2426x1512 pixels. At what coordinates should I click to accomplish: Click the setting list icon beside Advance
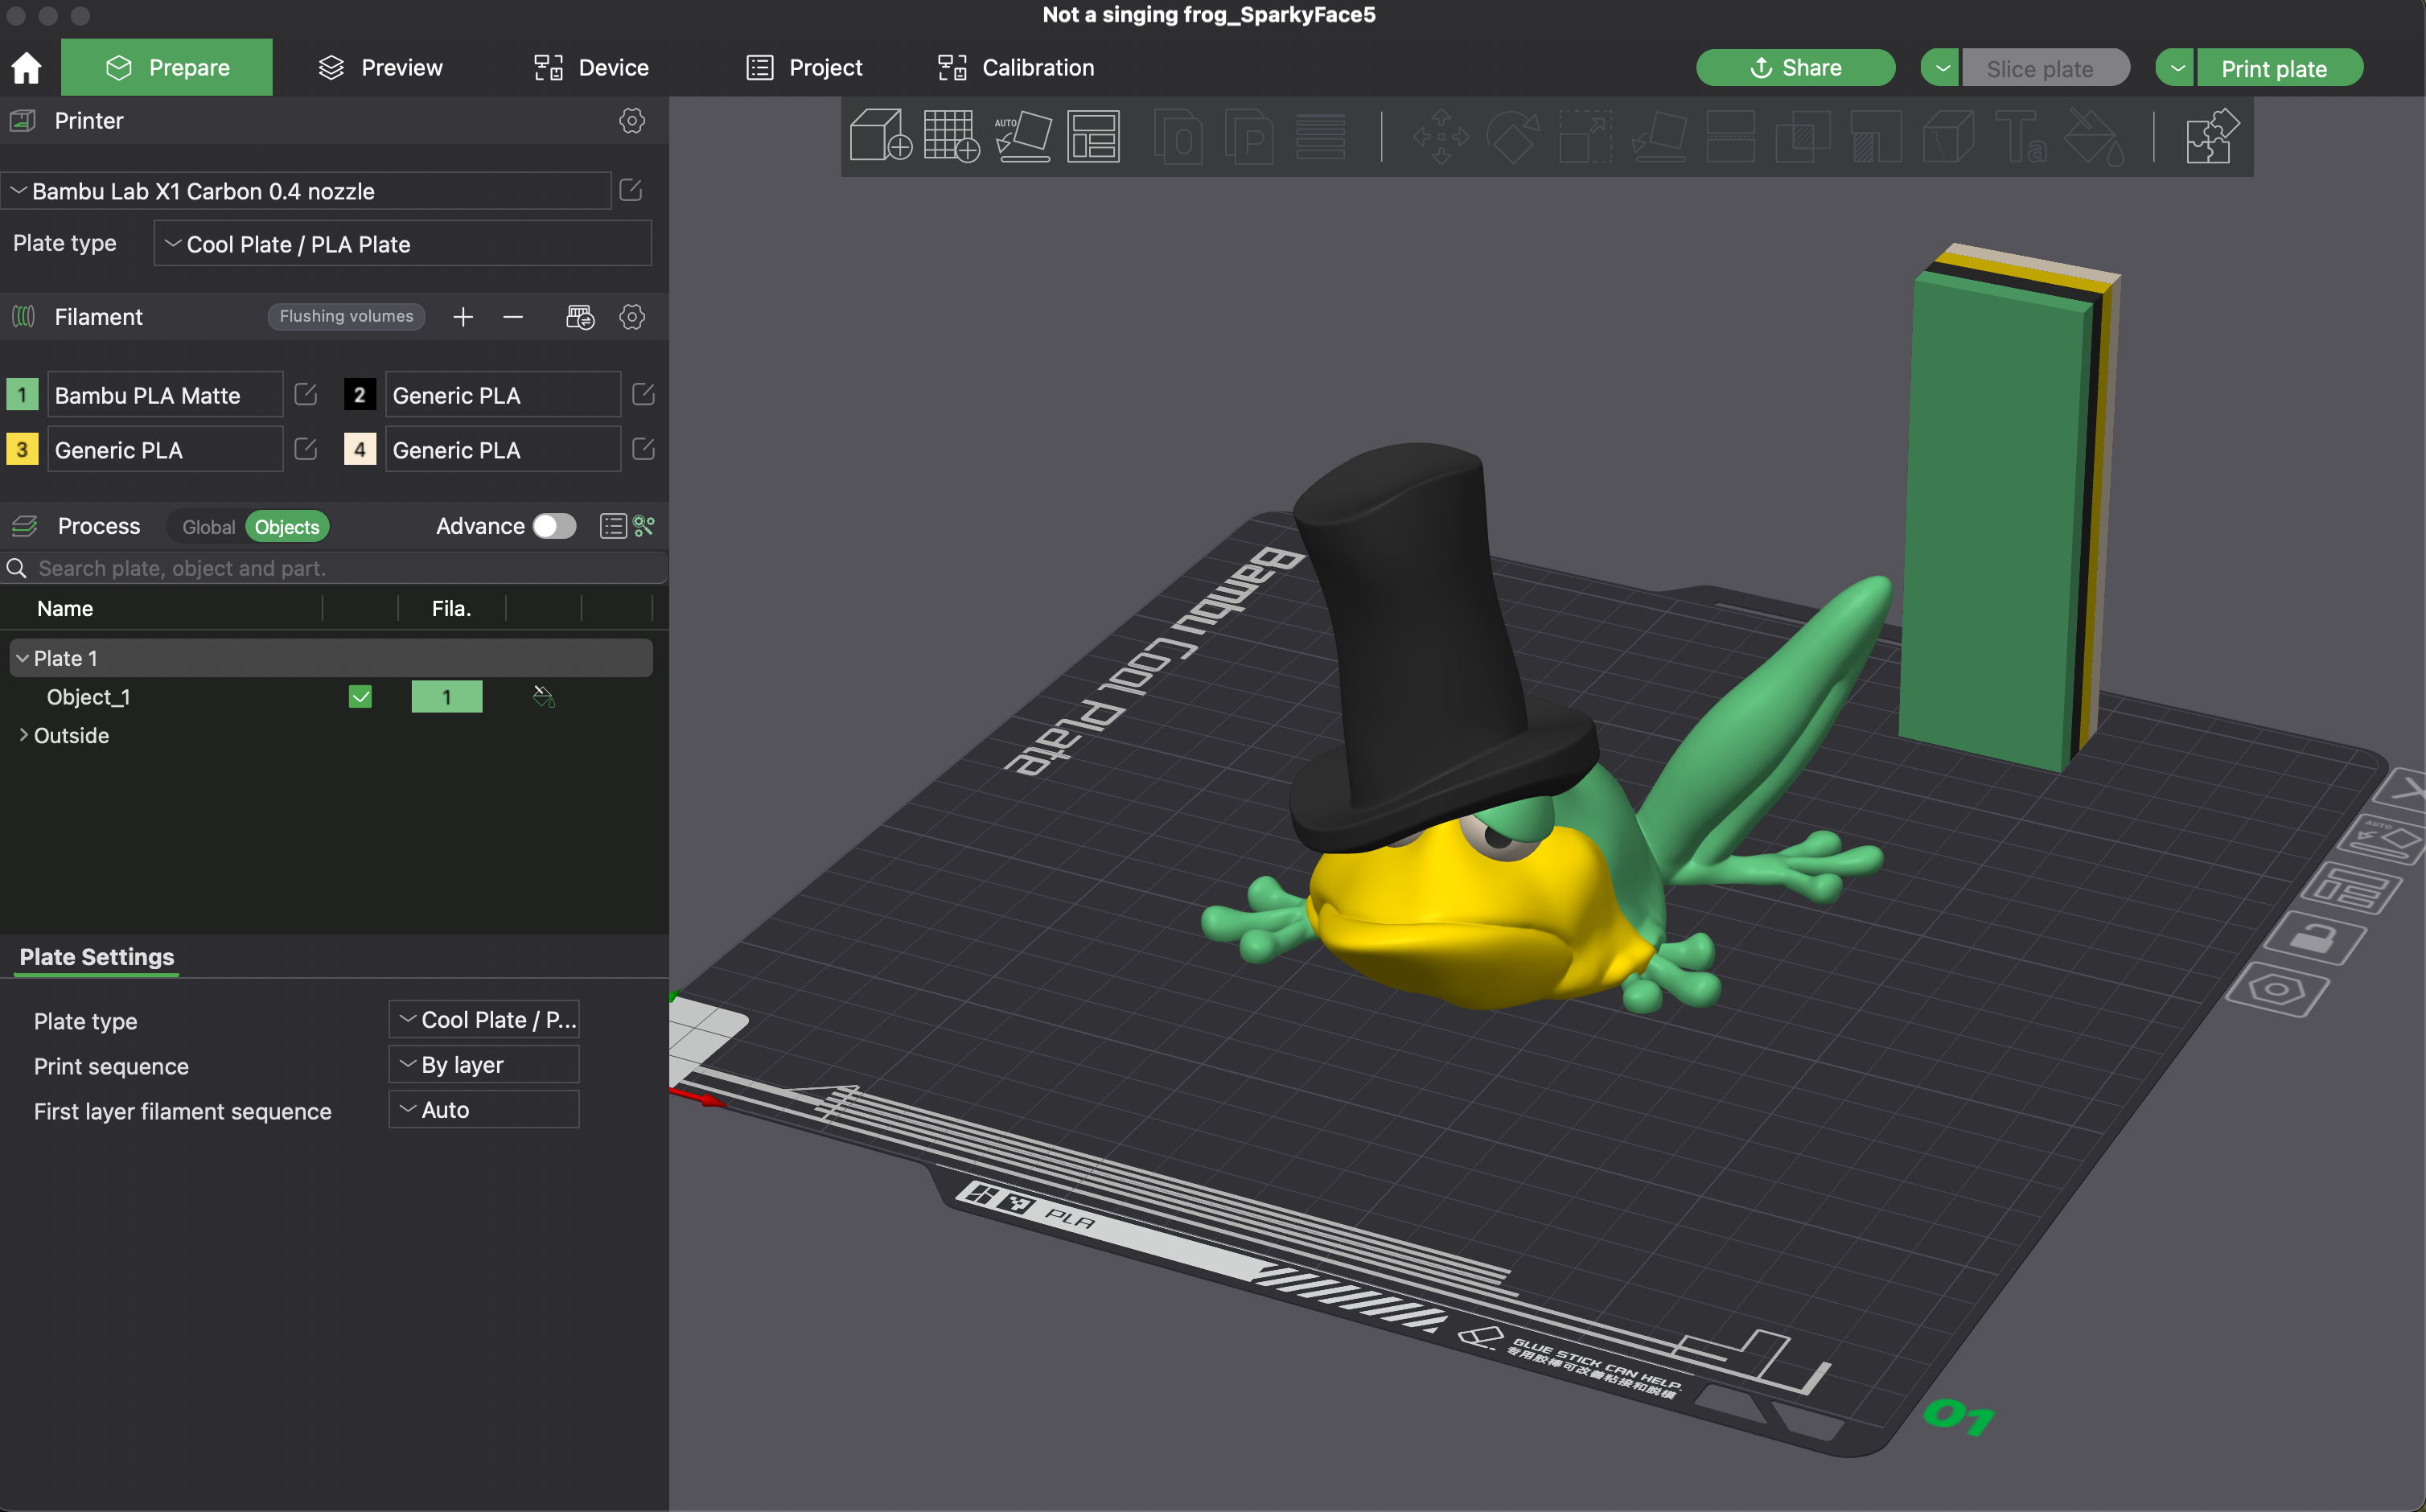click(x=613, y=526)
